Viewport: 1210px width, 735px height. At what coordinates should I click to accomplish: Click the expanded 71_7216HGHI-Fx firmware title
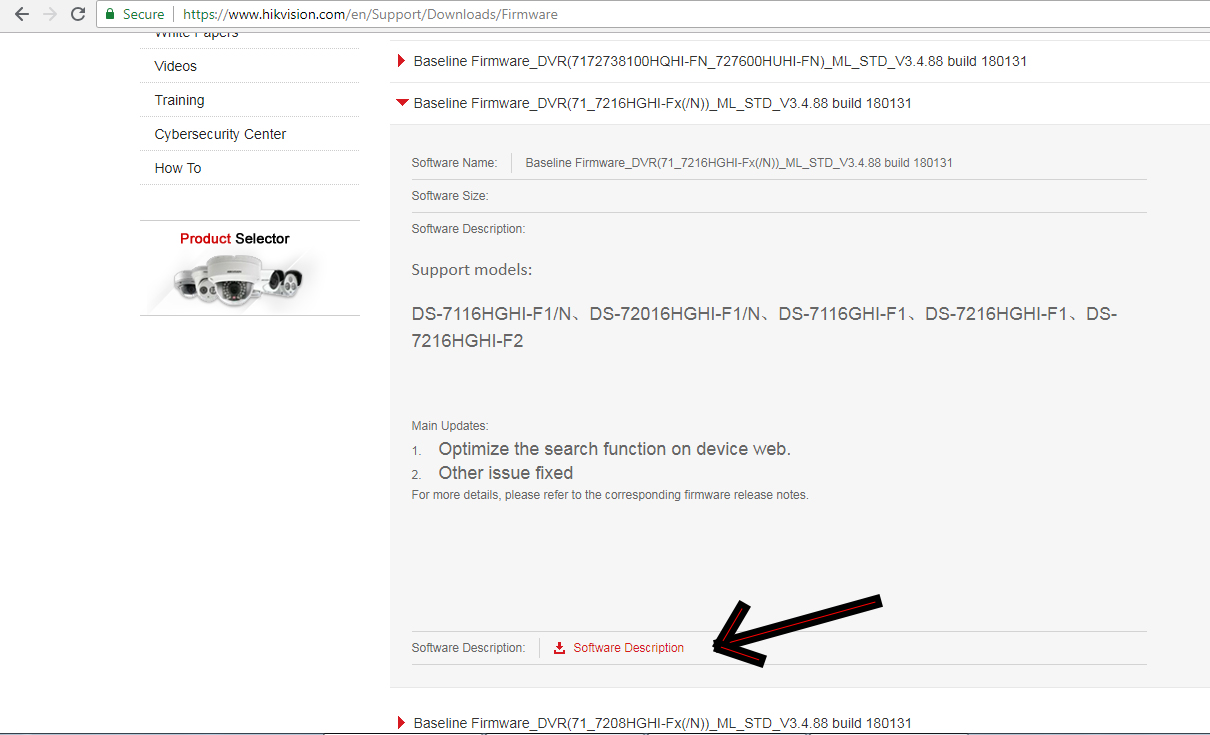662,103
